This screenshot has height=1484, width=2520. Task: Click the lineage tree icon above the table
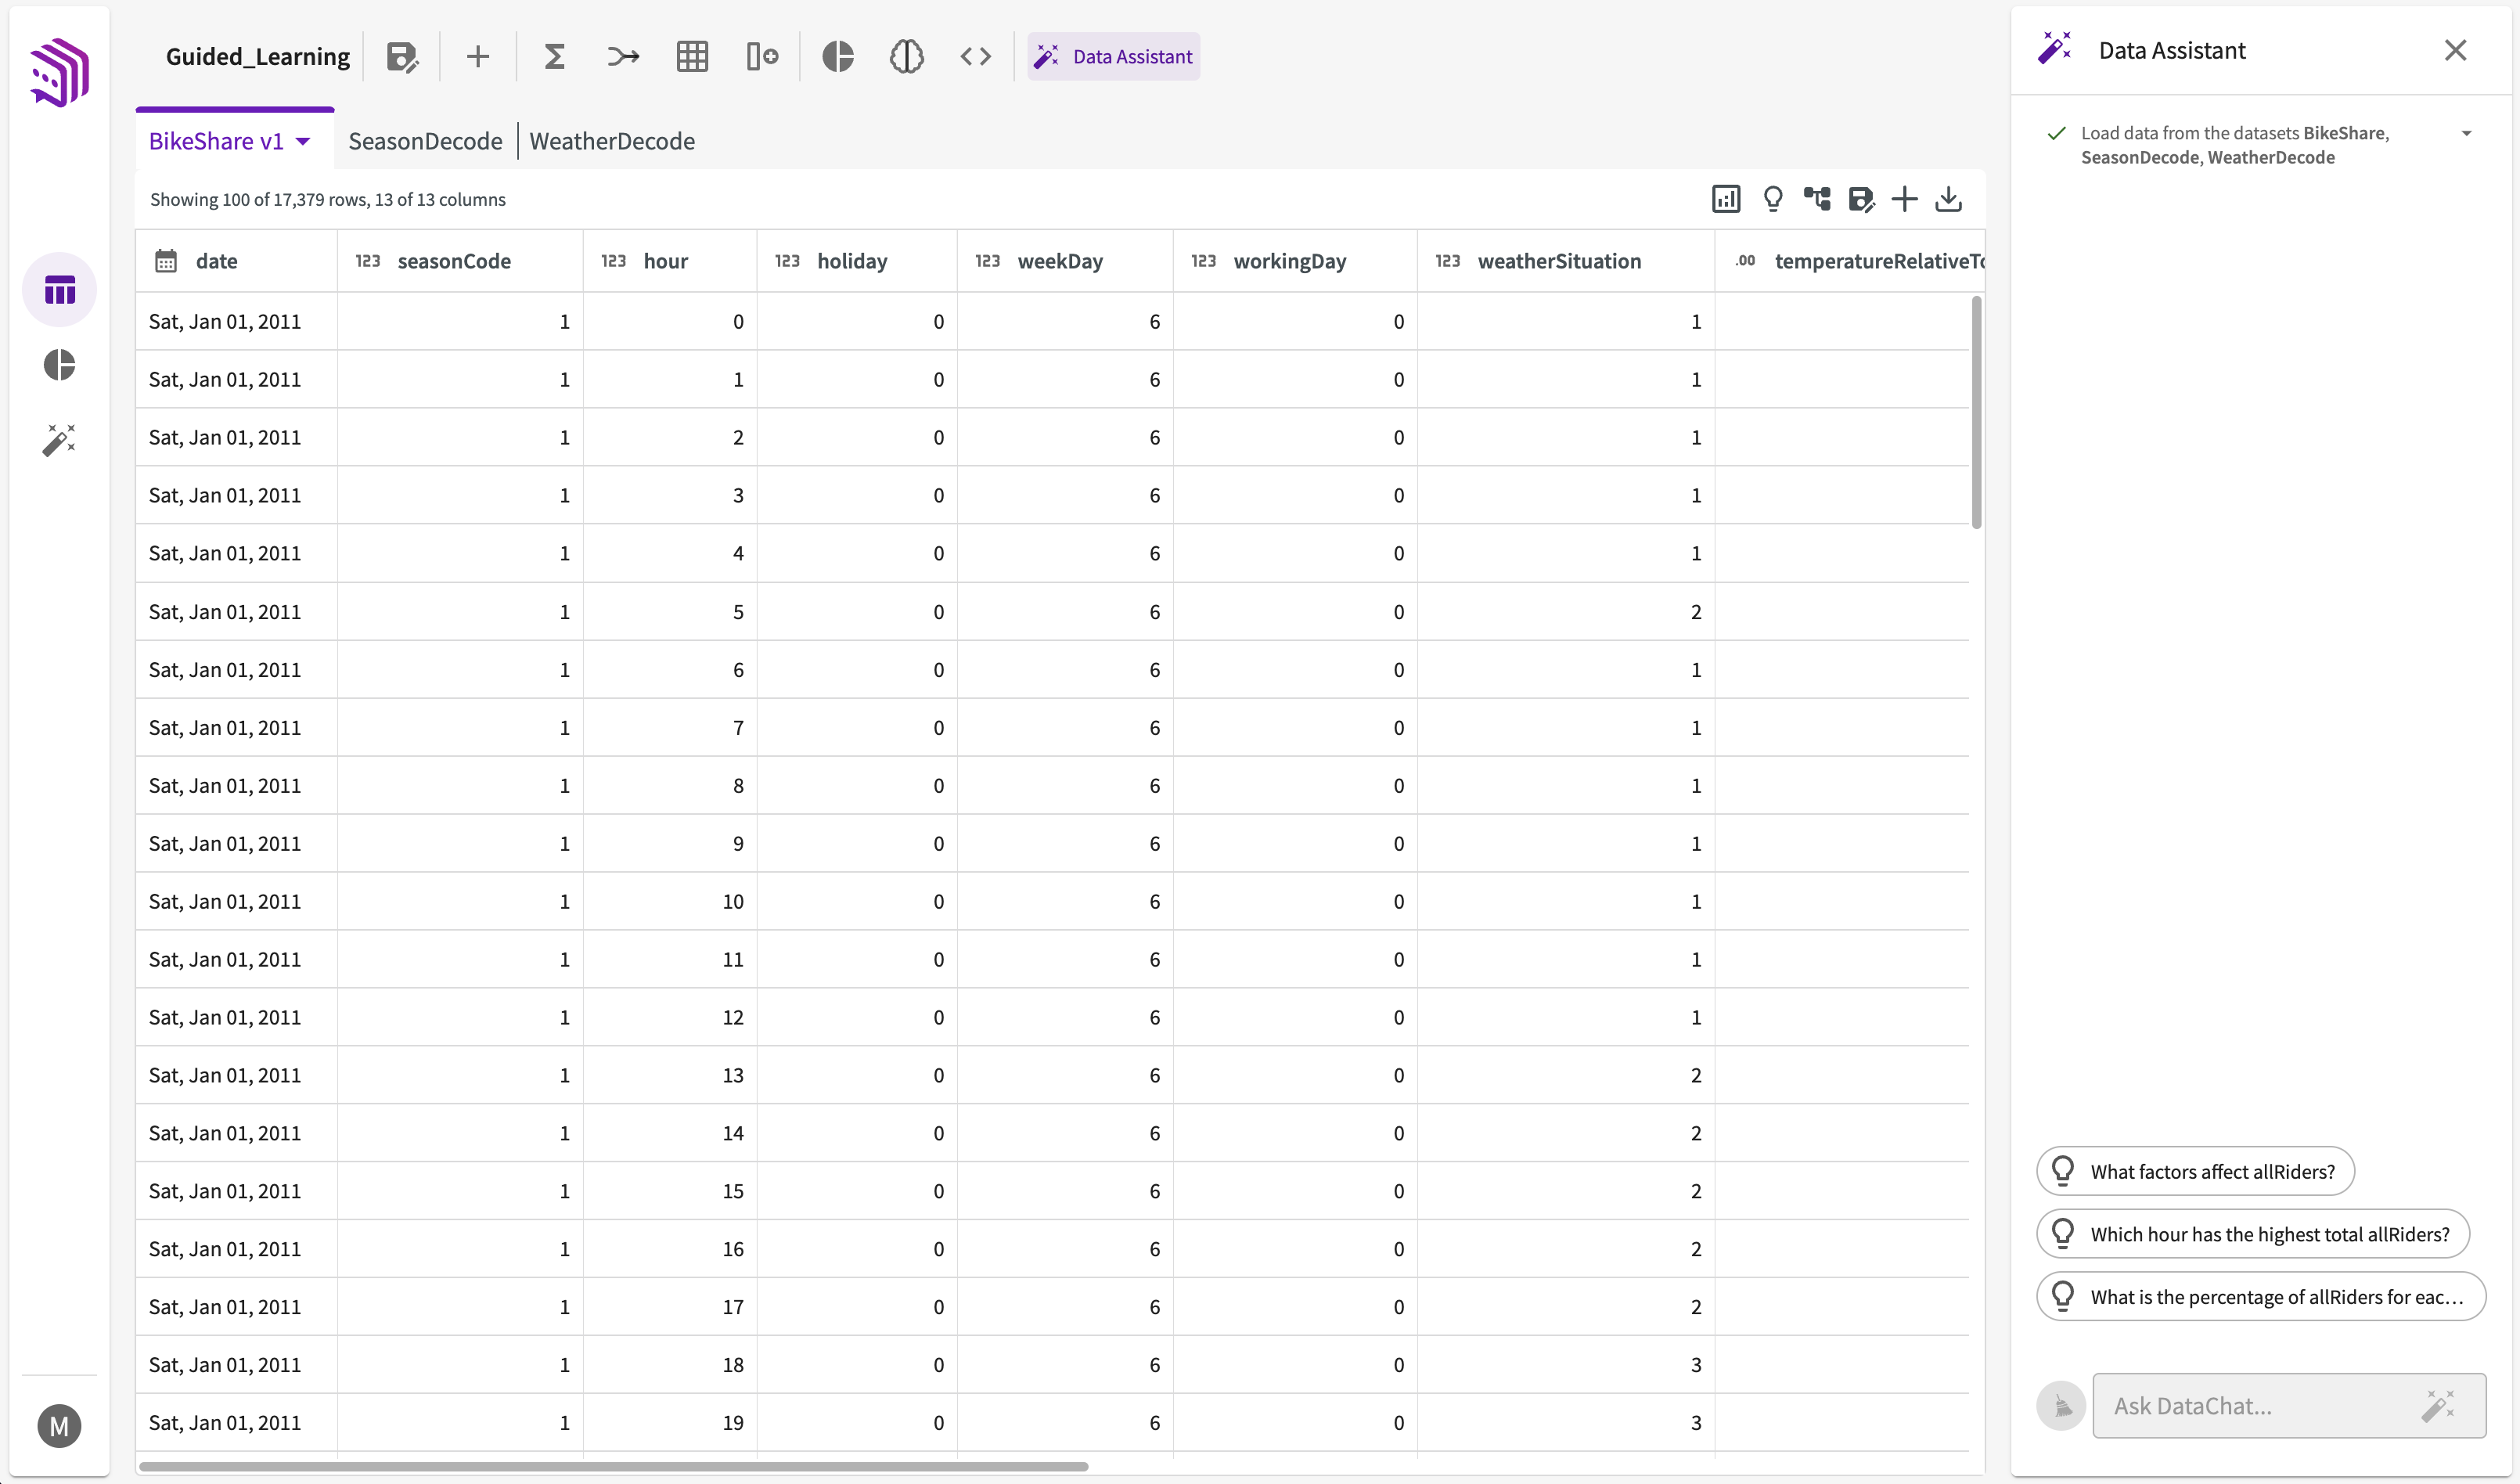pyautogui.click(x=1817, y=199)
